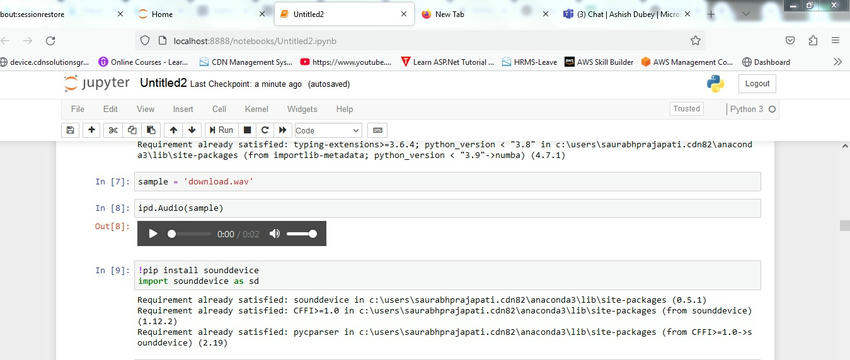Open the CDN Management Sys bookmark
Screen dimensions: 850x360
pyautogui.click(x=246, y=62)
